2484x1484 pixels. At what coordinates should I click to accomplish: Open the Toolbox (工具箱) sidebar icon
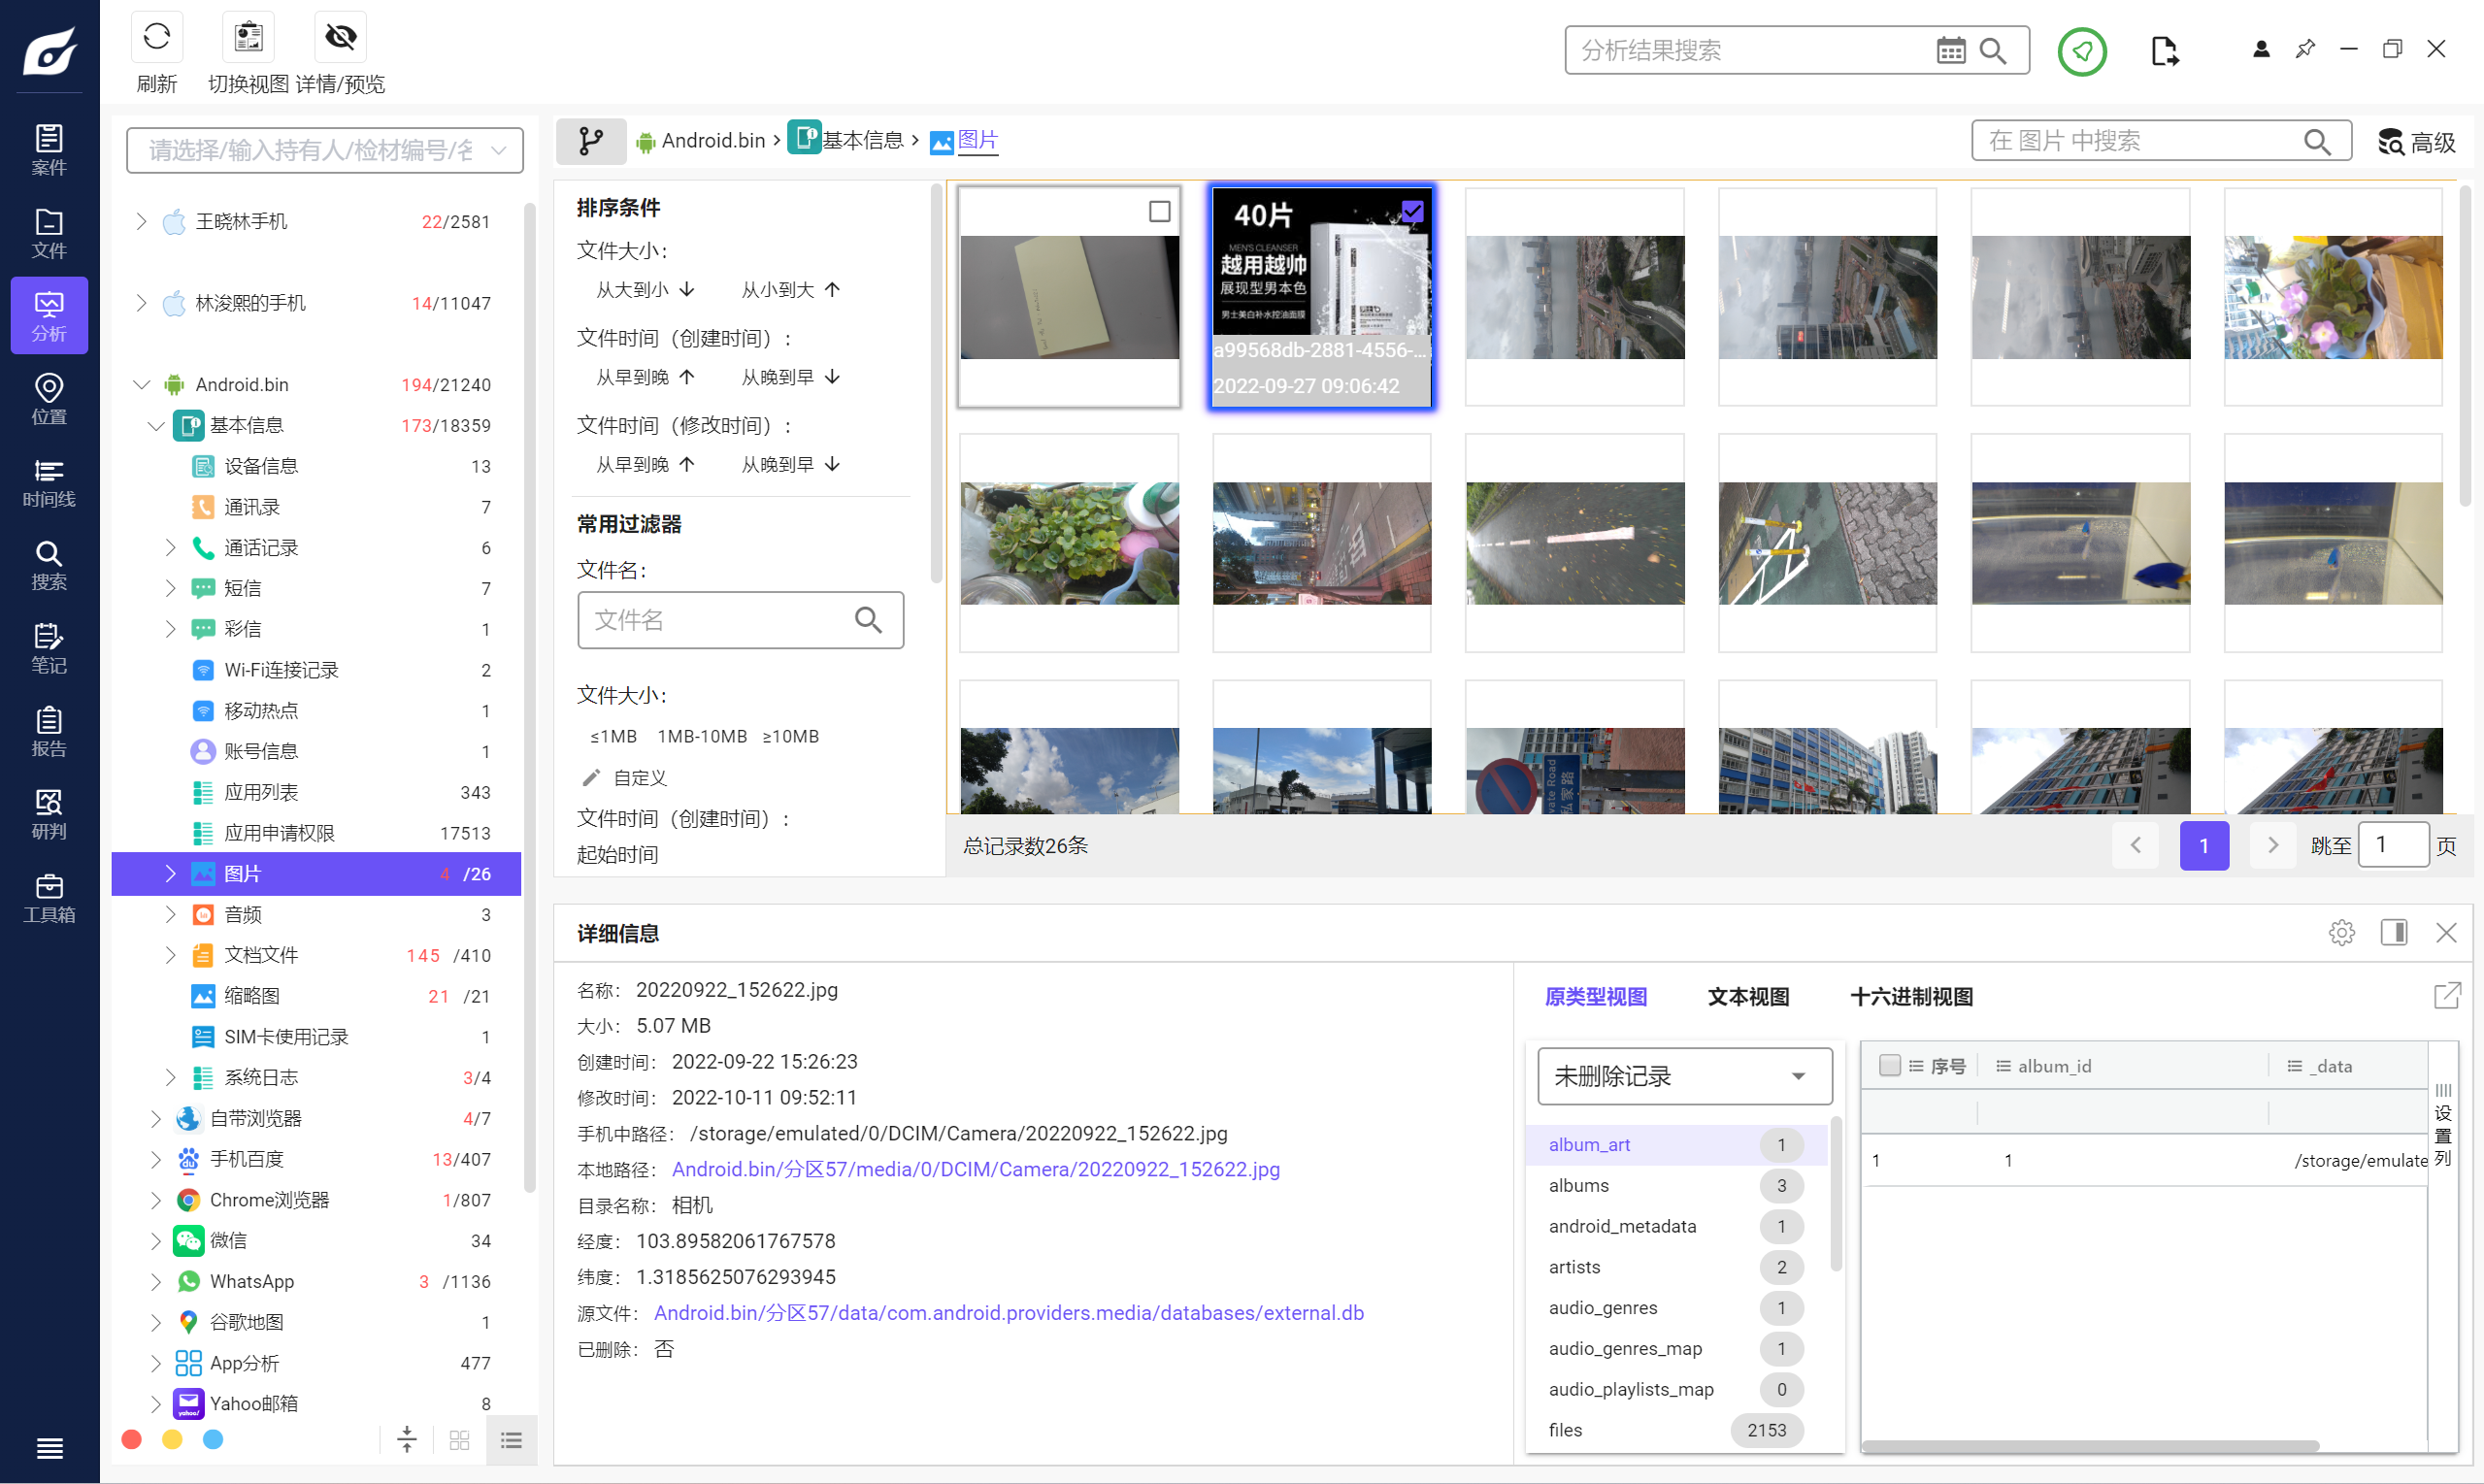pos(49,897)
